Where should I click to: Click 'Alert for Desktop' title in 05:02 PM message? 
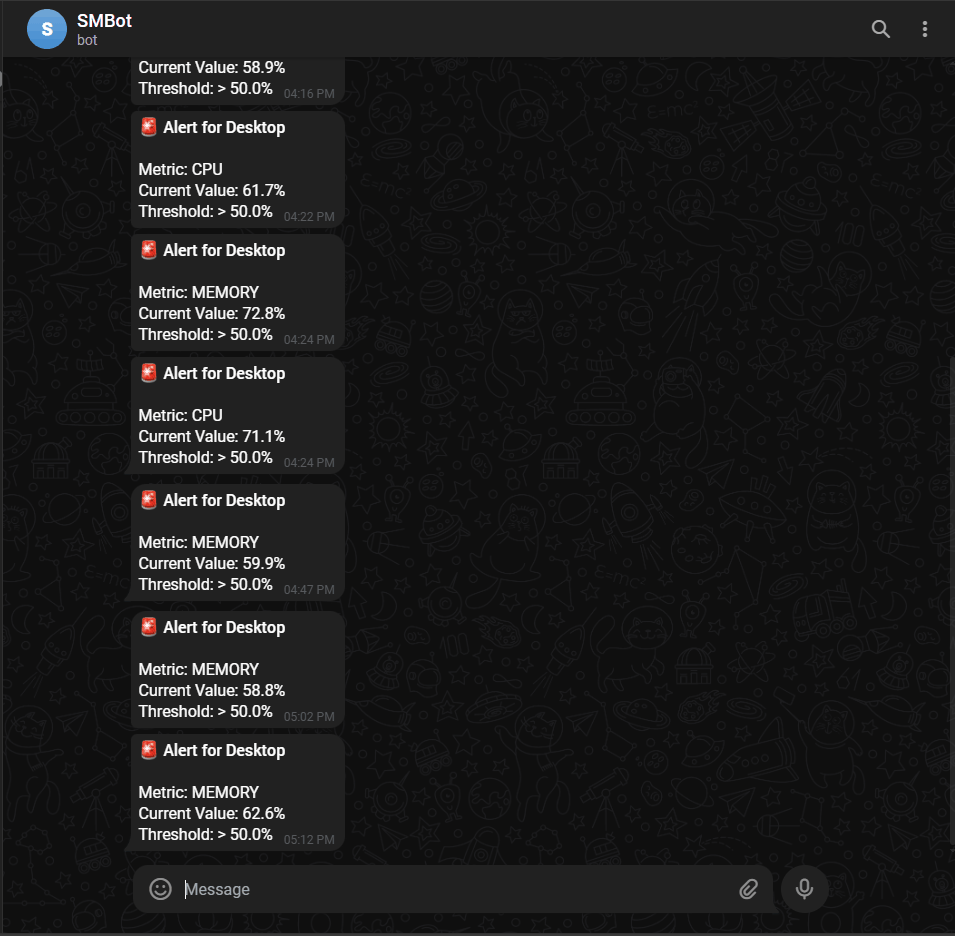pyautogui.click(x=224, y=628)
